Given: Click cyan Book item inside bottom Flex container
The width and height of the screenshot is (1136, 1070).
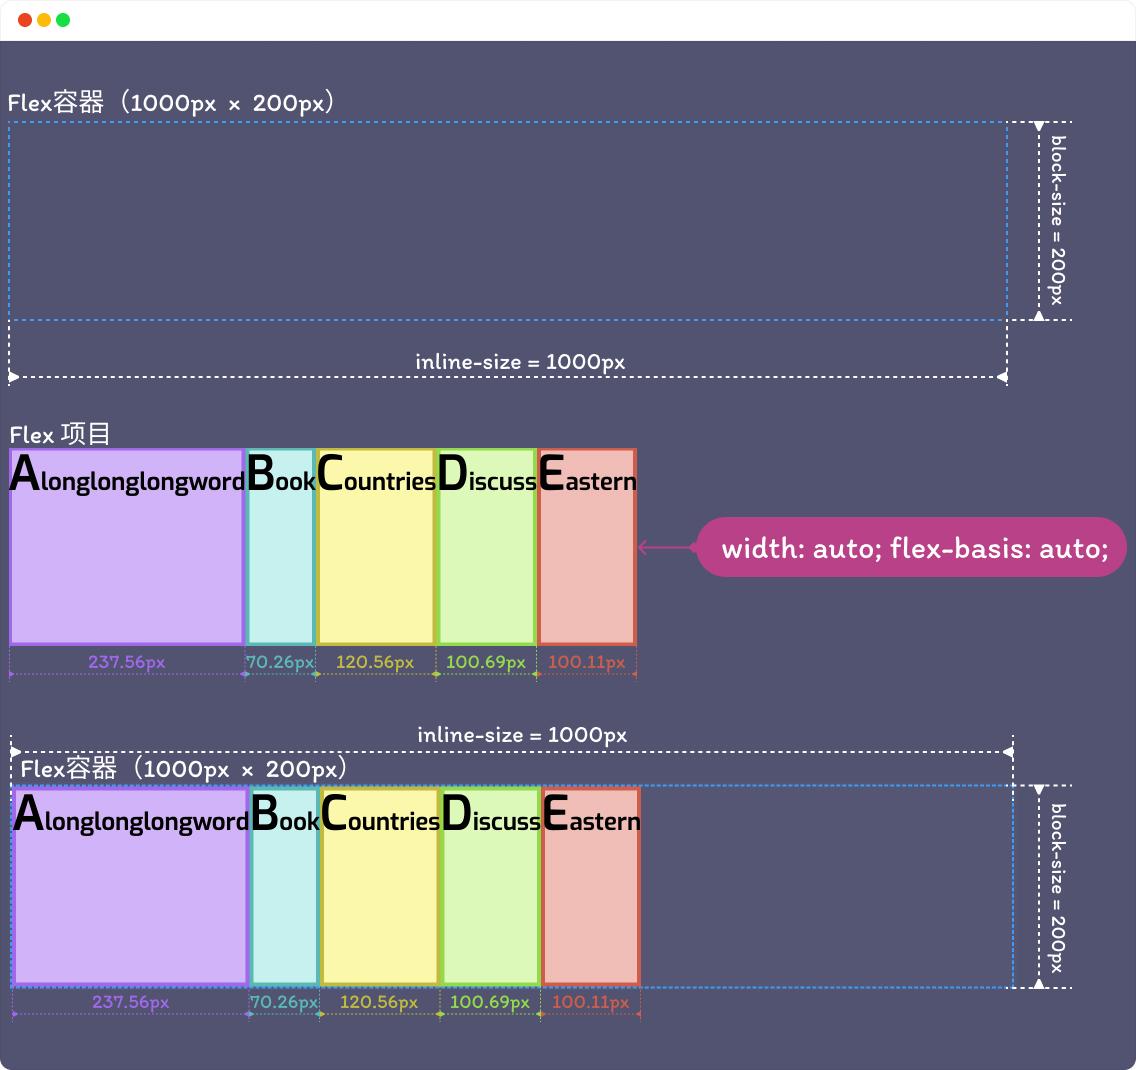Looking at the screenshot, I should pyautogui.click(x=285, y=900).
